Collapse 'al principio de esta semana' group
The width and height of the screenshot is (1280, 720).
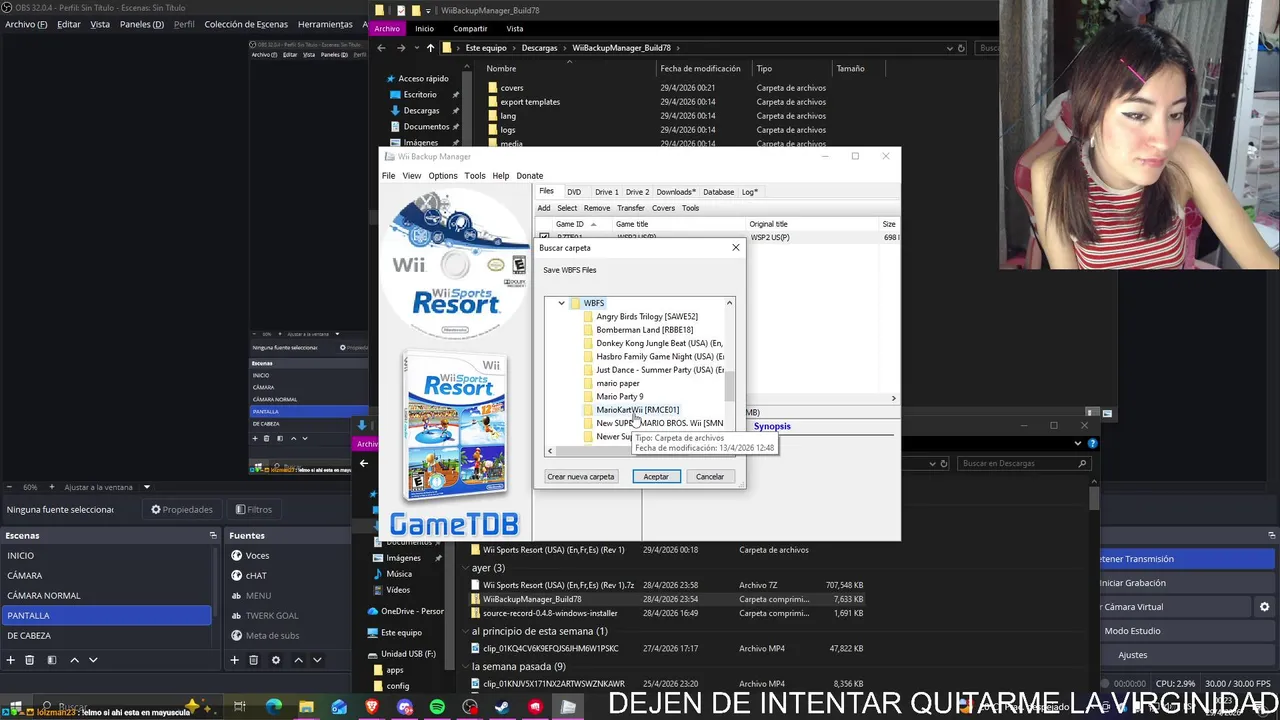466,632
